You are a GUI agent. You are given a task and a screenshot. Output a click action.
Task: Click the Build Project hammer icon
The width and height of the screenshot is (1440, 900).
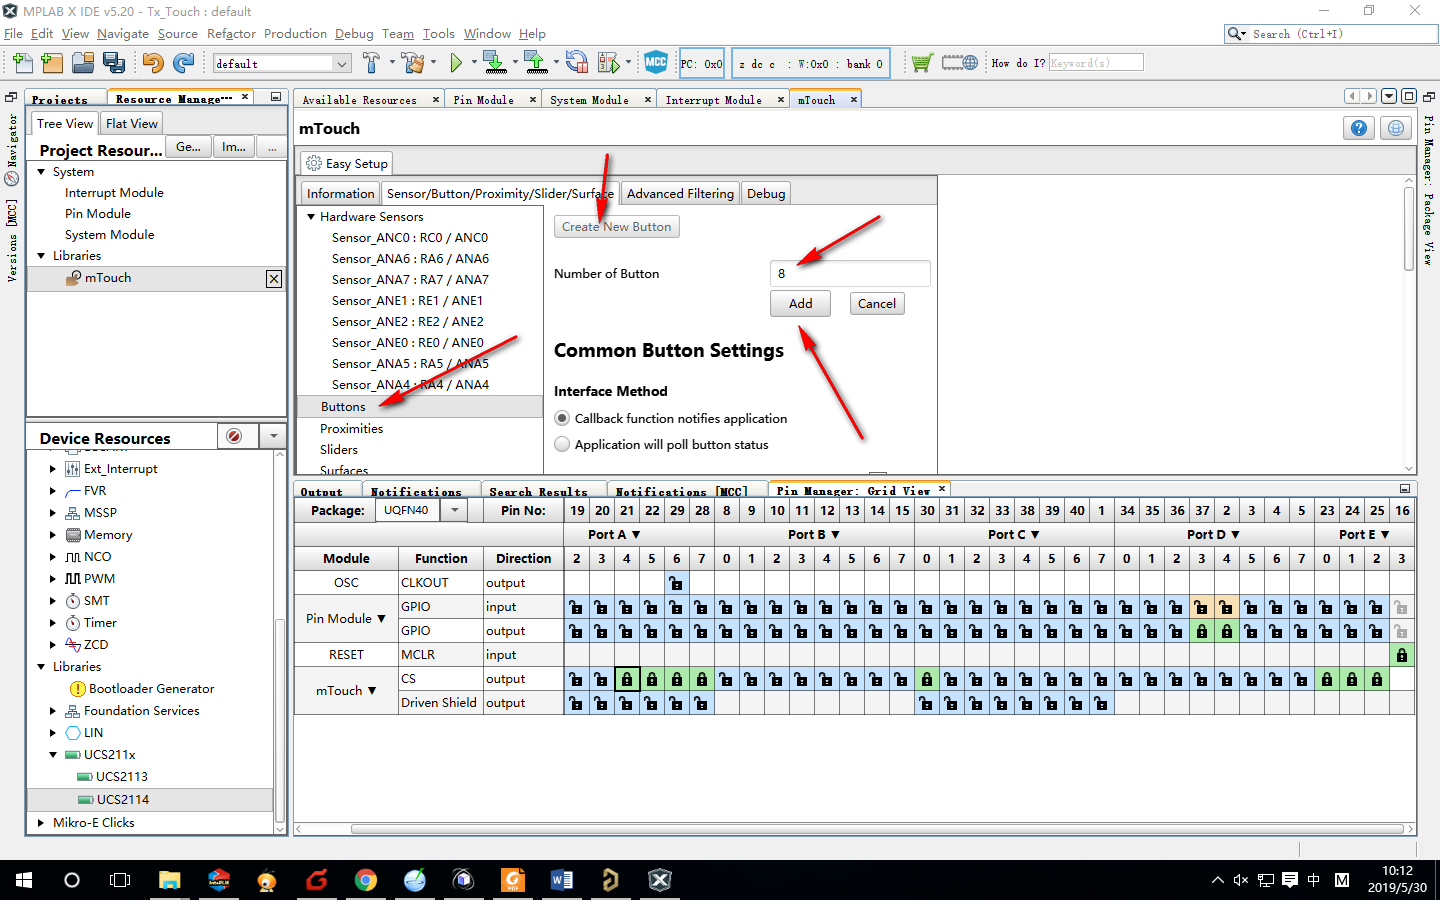tap(371, 63)
